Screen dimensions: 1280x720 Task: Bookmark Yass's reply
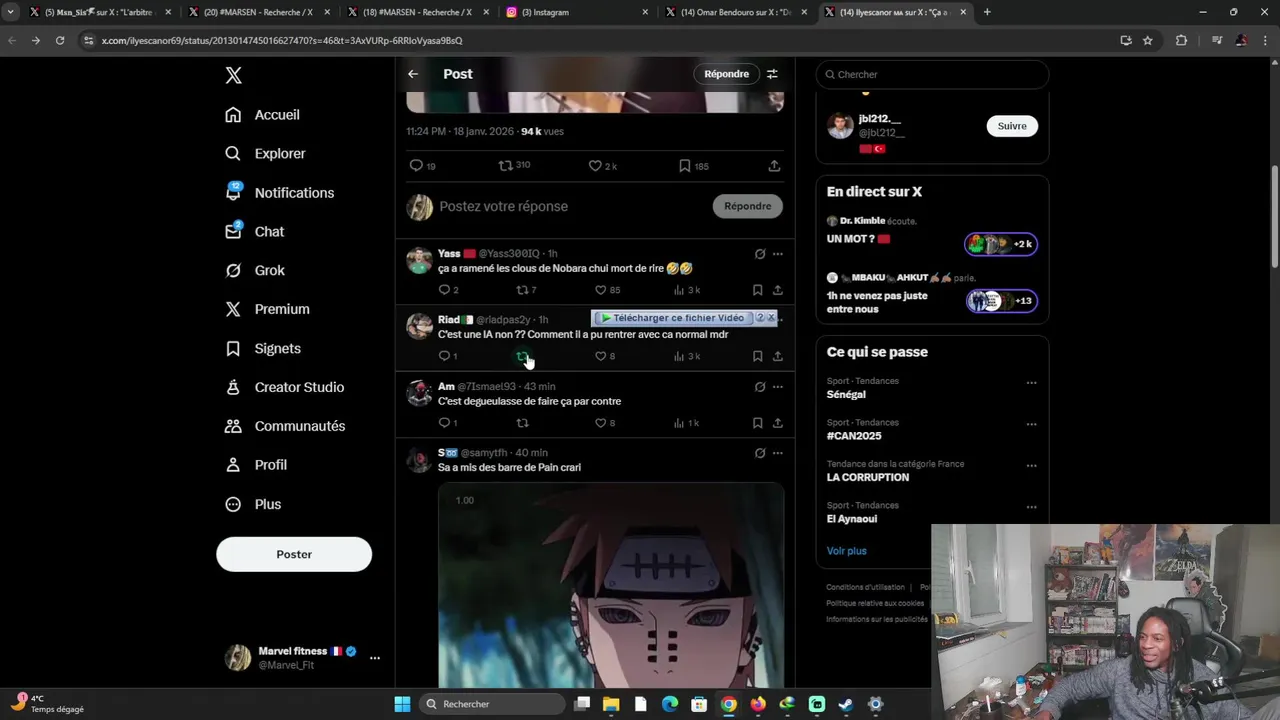click(757, 290)
